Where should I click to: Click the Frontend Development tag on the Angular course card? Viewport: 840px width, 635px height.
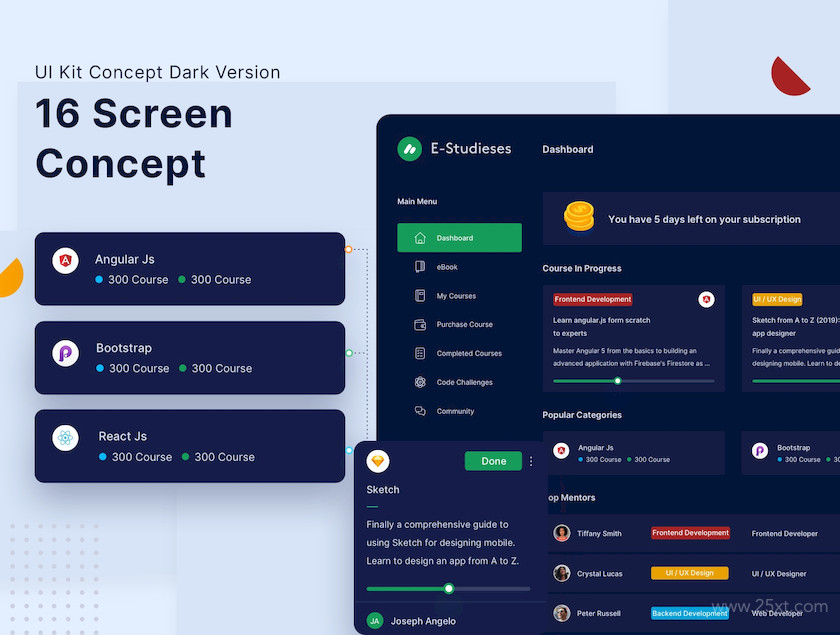[x=592, y=299]
